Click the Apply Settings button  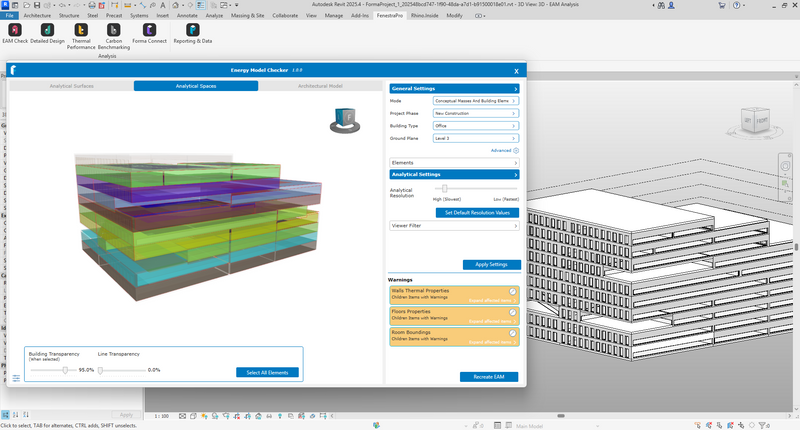coord(491,265)
